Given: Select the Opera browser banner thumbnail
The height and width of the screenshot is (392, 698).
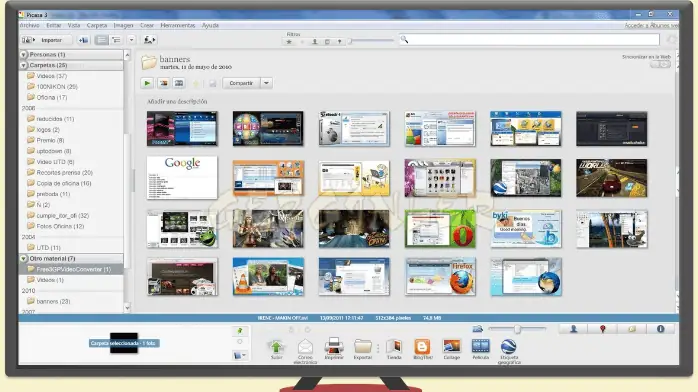Looking at the screenshot, I should point(440,229).
